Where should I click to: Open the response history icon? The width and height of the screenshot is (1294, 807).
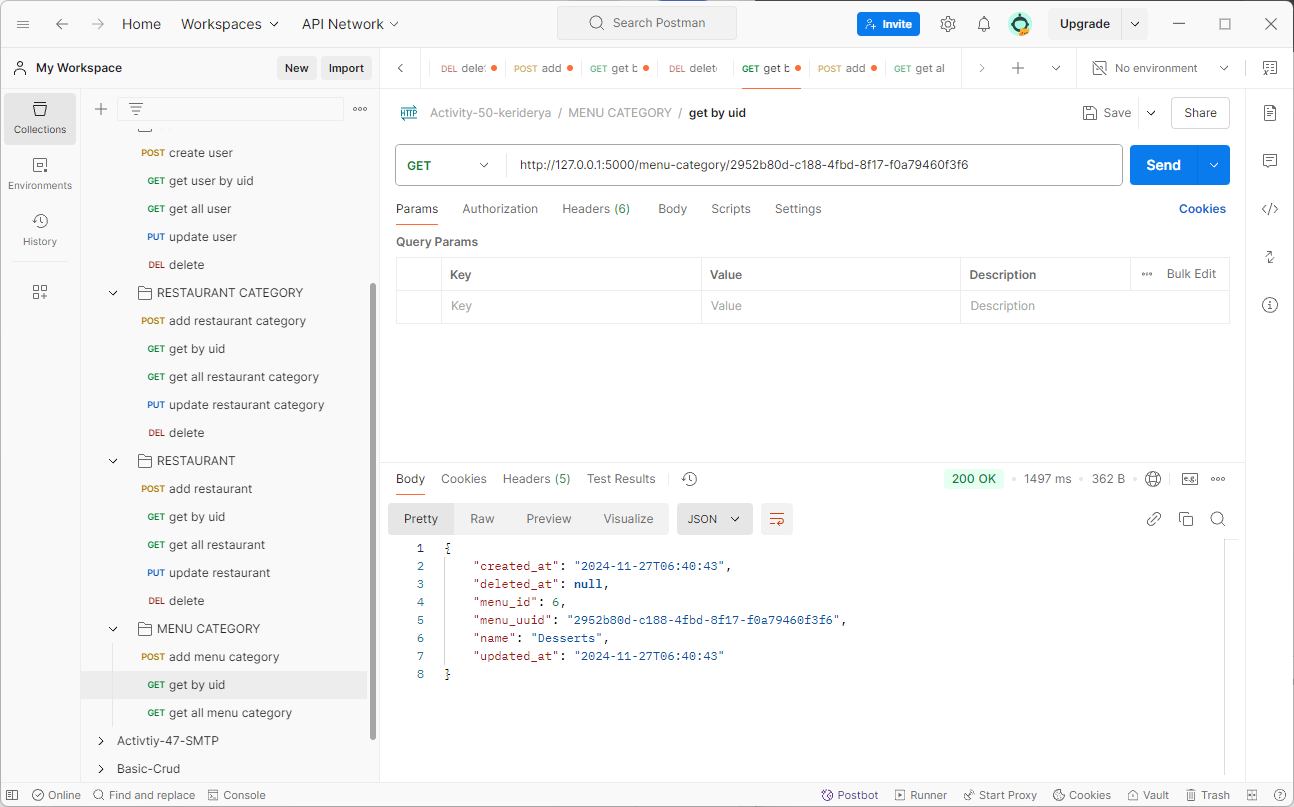point(689,479)
